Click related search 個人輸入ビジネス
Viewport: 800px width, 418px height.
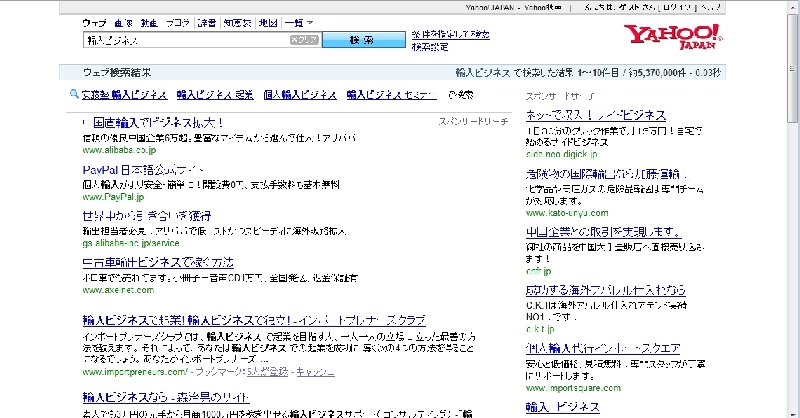(300, 94)
